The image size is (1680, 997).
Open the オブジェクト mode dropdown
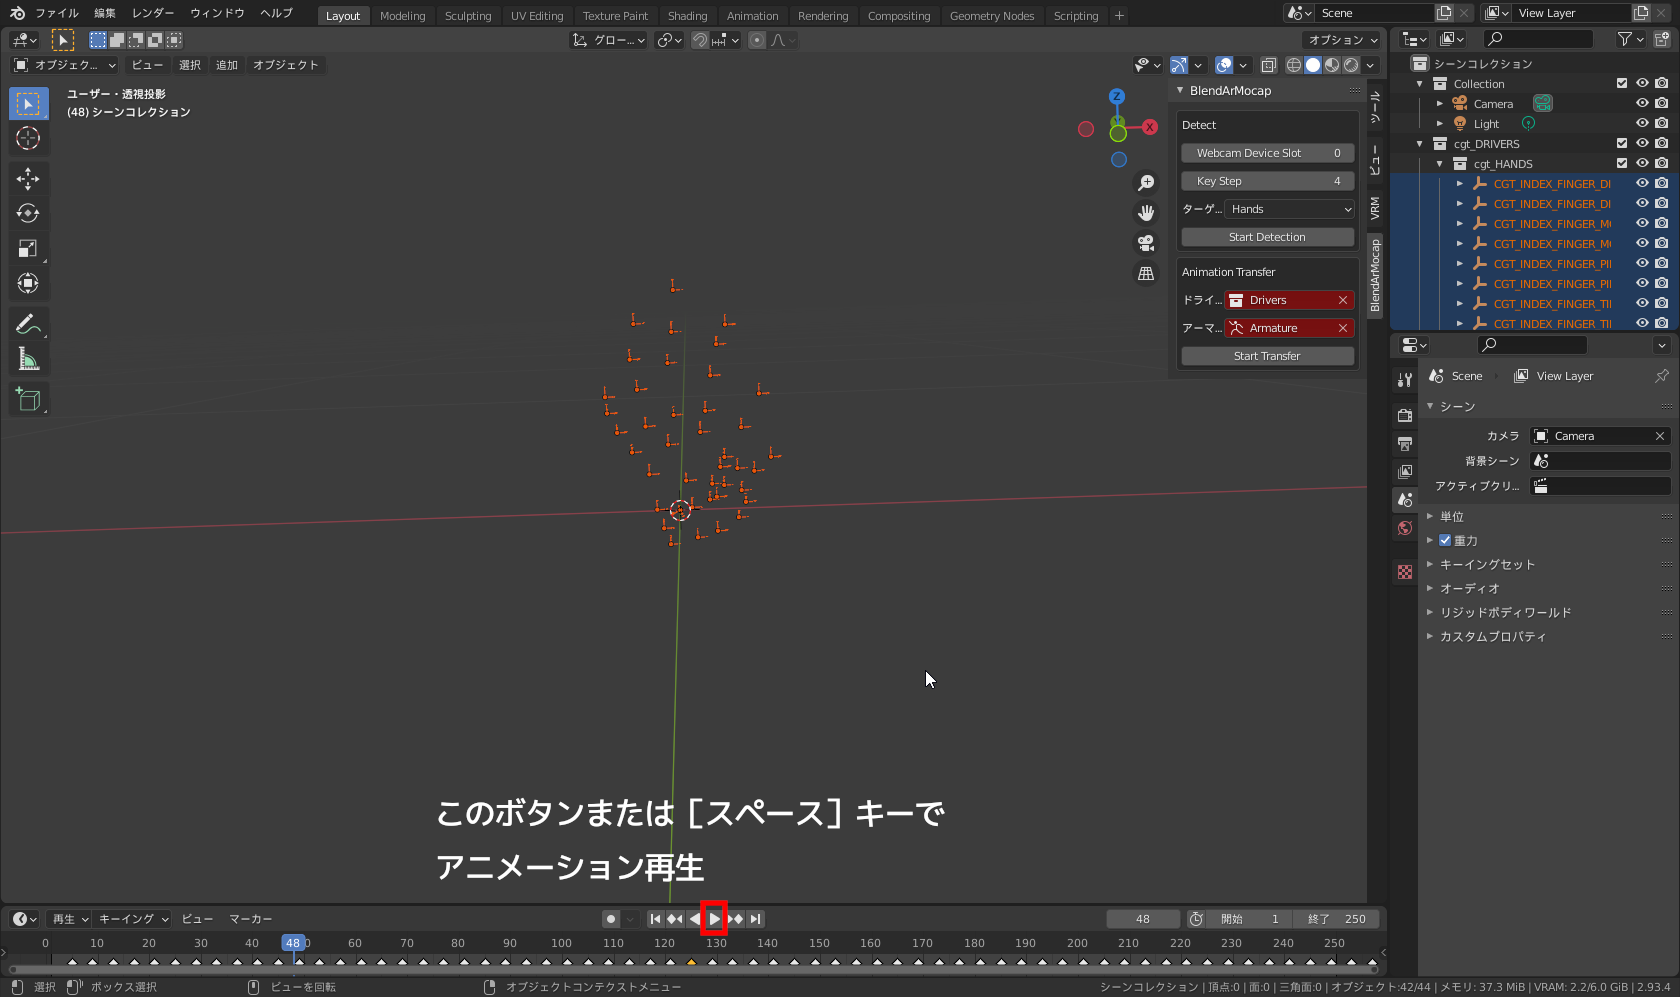pos(64,65)
